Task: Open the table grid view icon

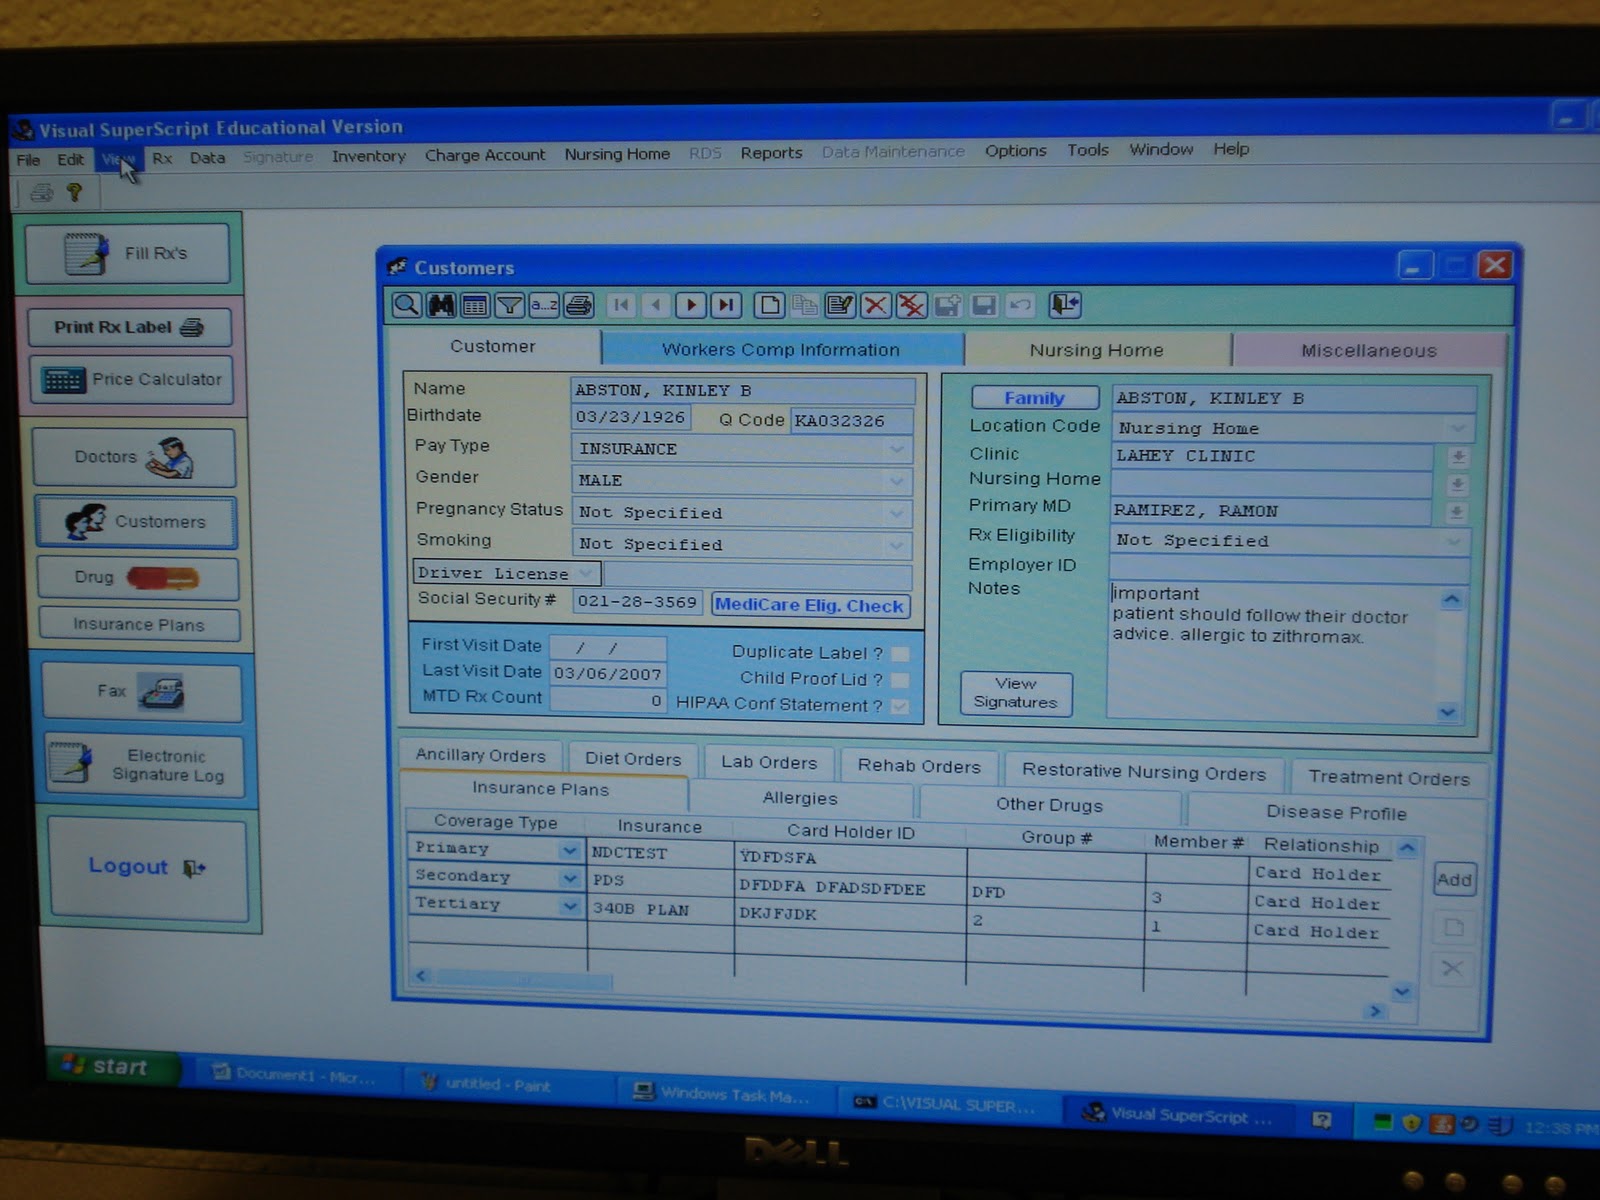Action: (x=475, y=305)
